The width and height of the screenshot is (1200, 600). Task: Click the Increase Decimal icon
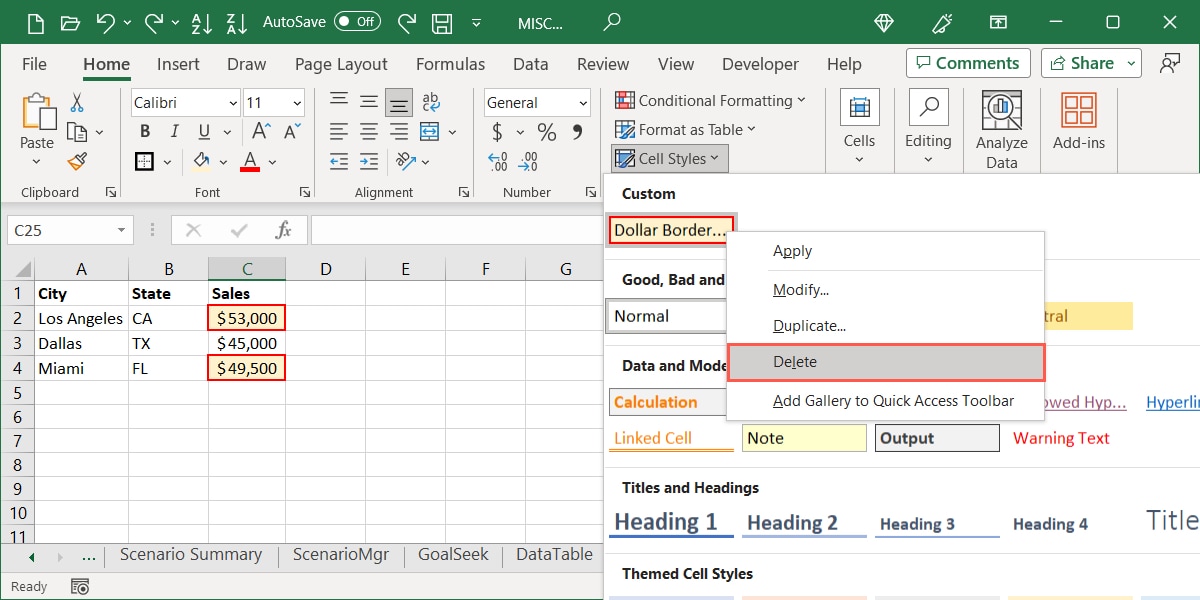(x=497, y=160)
